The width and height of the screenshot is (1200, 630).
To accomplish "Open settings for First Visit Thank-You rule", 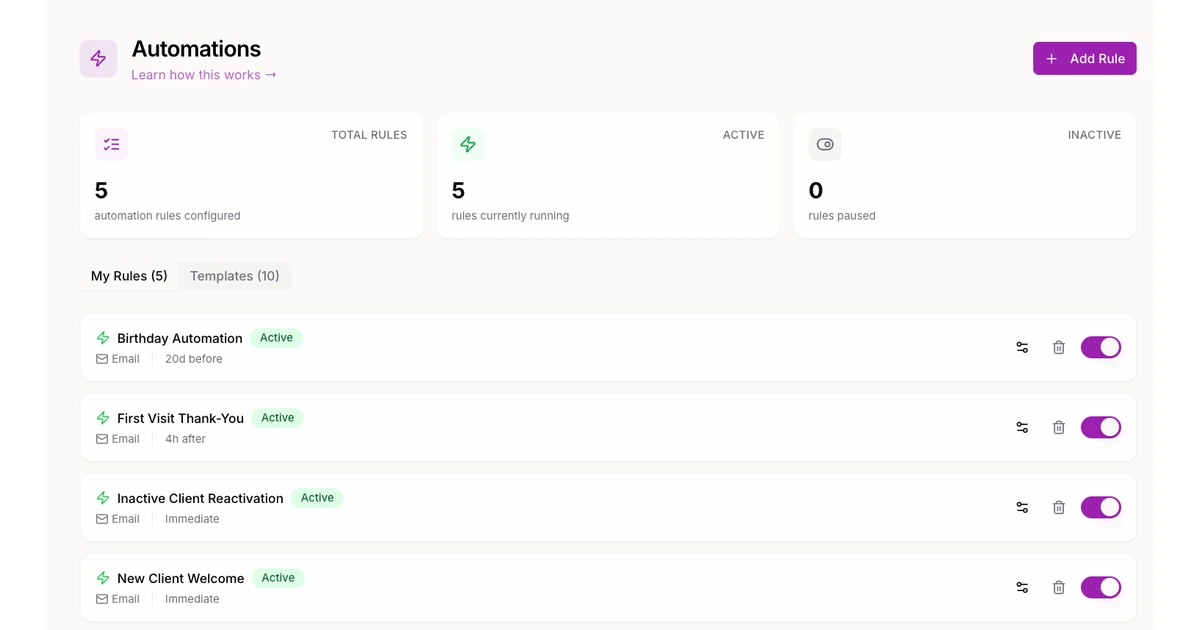I will [1022, 428].
